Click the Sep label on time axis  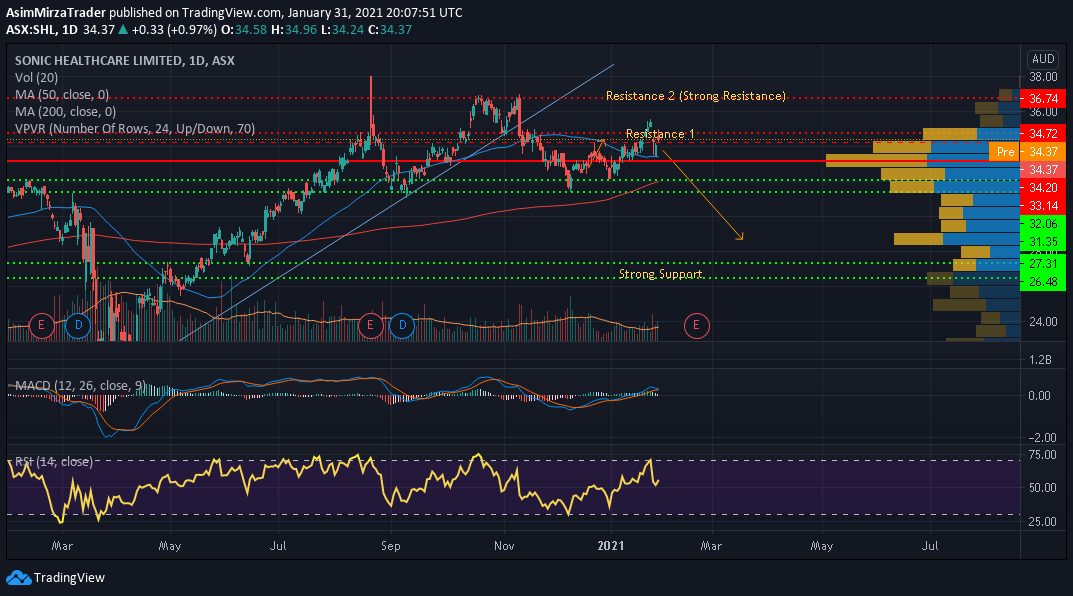point(391,546)
